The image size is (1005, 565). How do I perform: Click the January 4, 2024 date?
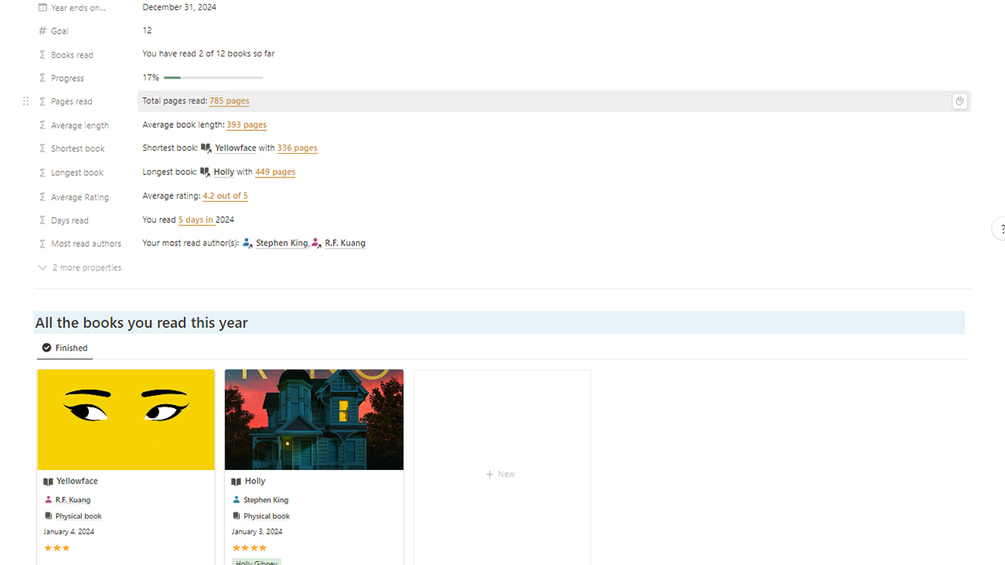(69, 532)
